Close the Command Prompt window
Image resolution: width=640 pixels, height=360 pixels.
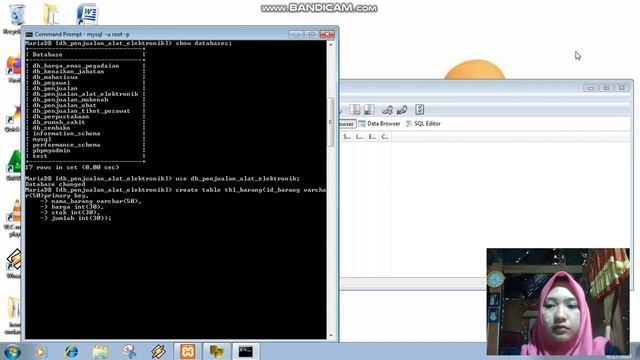[x=327, y=34]
